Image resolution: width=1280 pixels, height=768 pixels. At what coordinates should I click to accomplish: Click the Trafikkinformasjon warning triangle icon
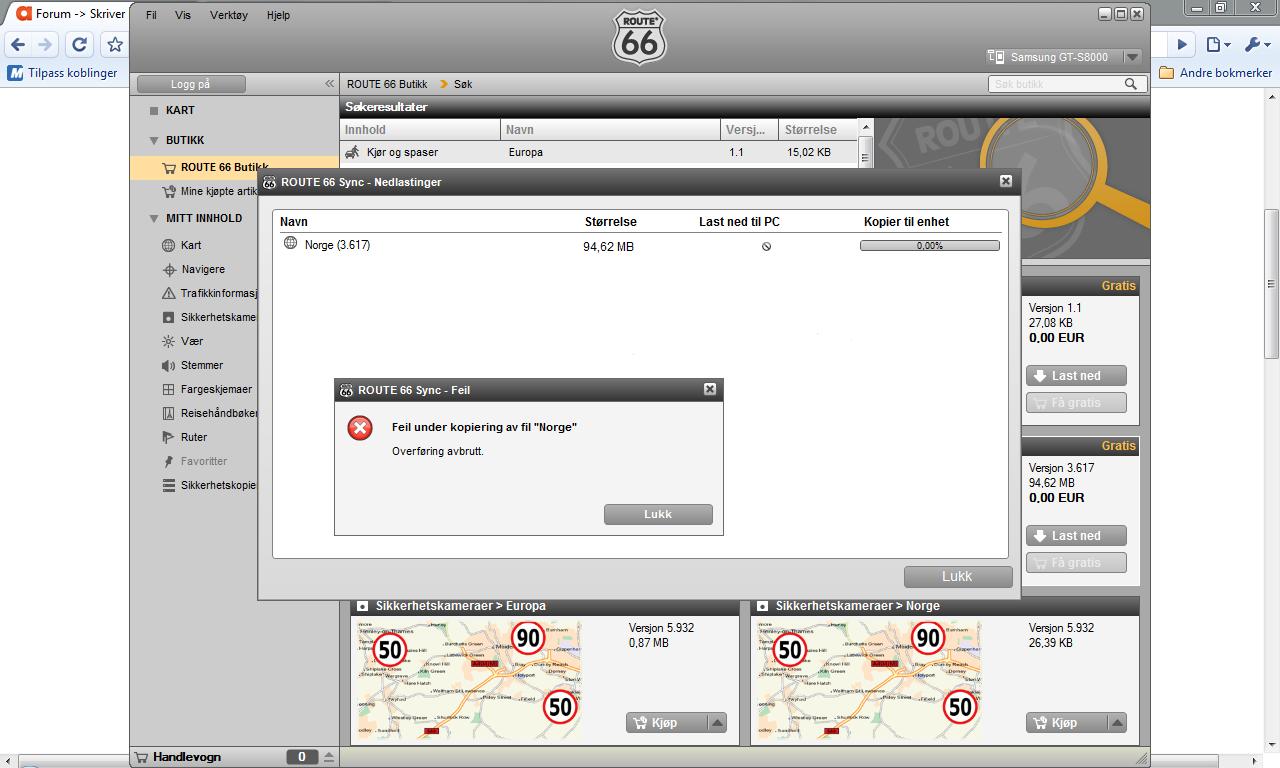click(x=169, y=293)
